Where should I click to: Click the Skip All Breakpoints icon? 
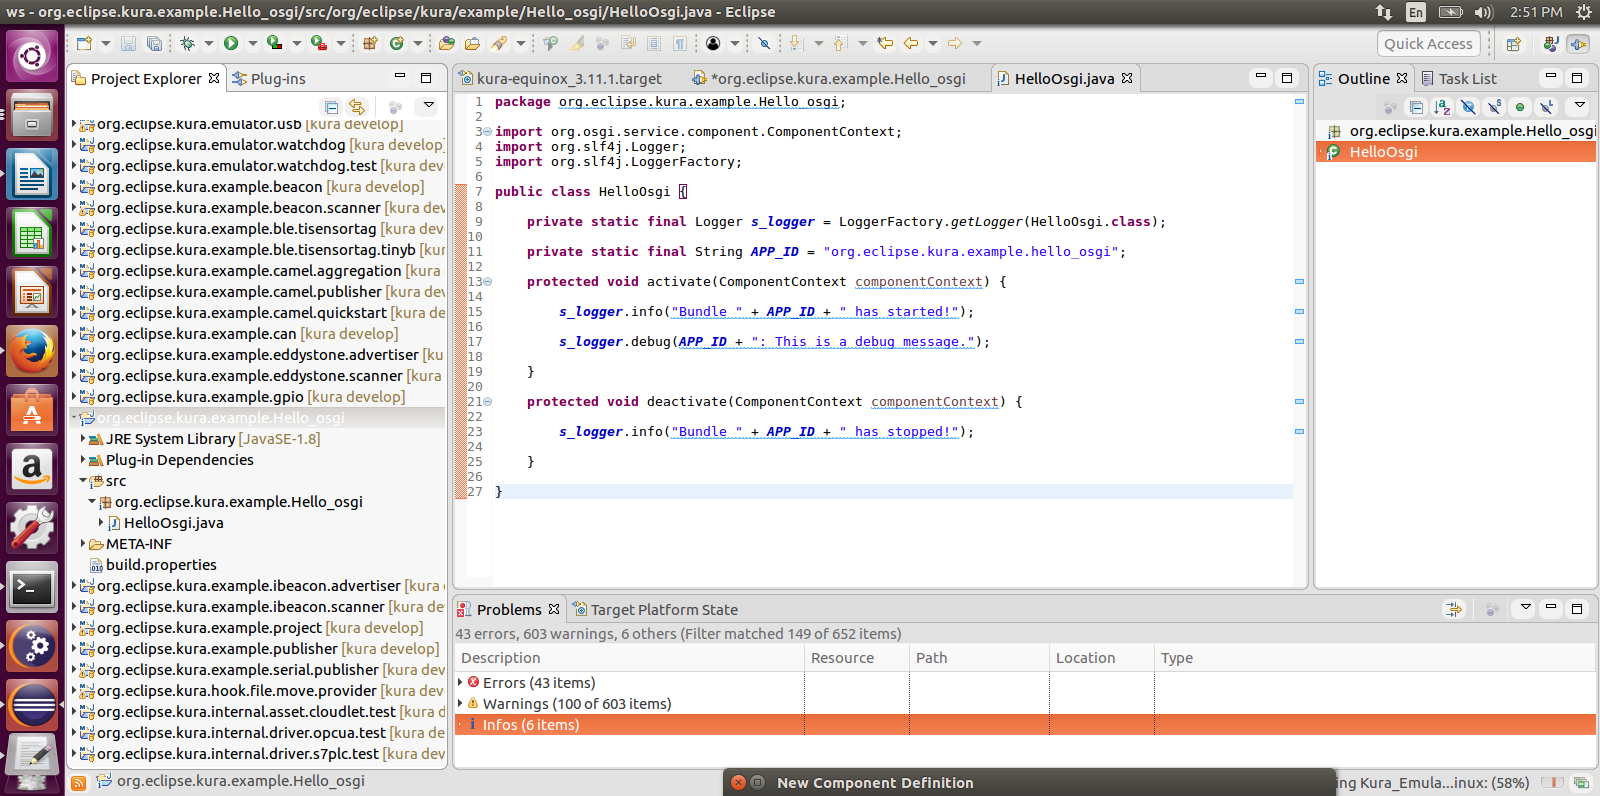(x=764, y=43)
